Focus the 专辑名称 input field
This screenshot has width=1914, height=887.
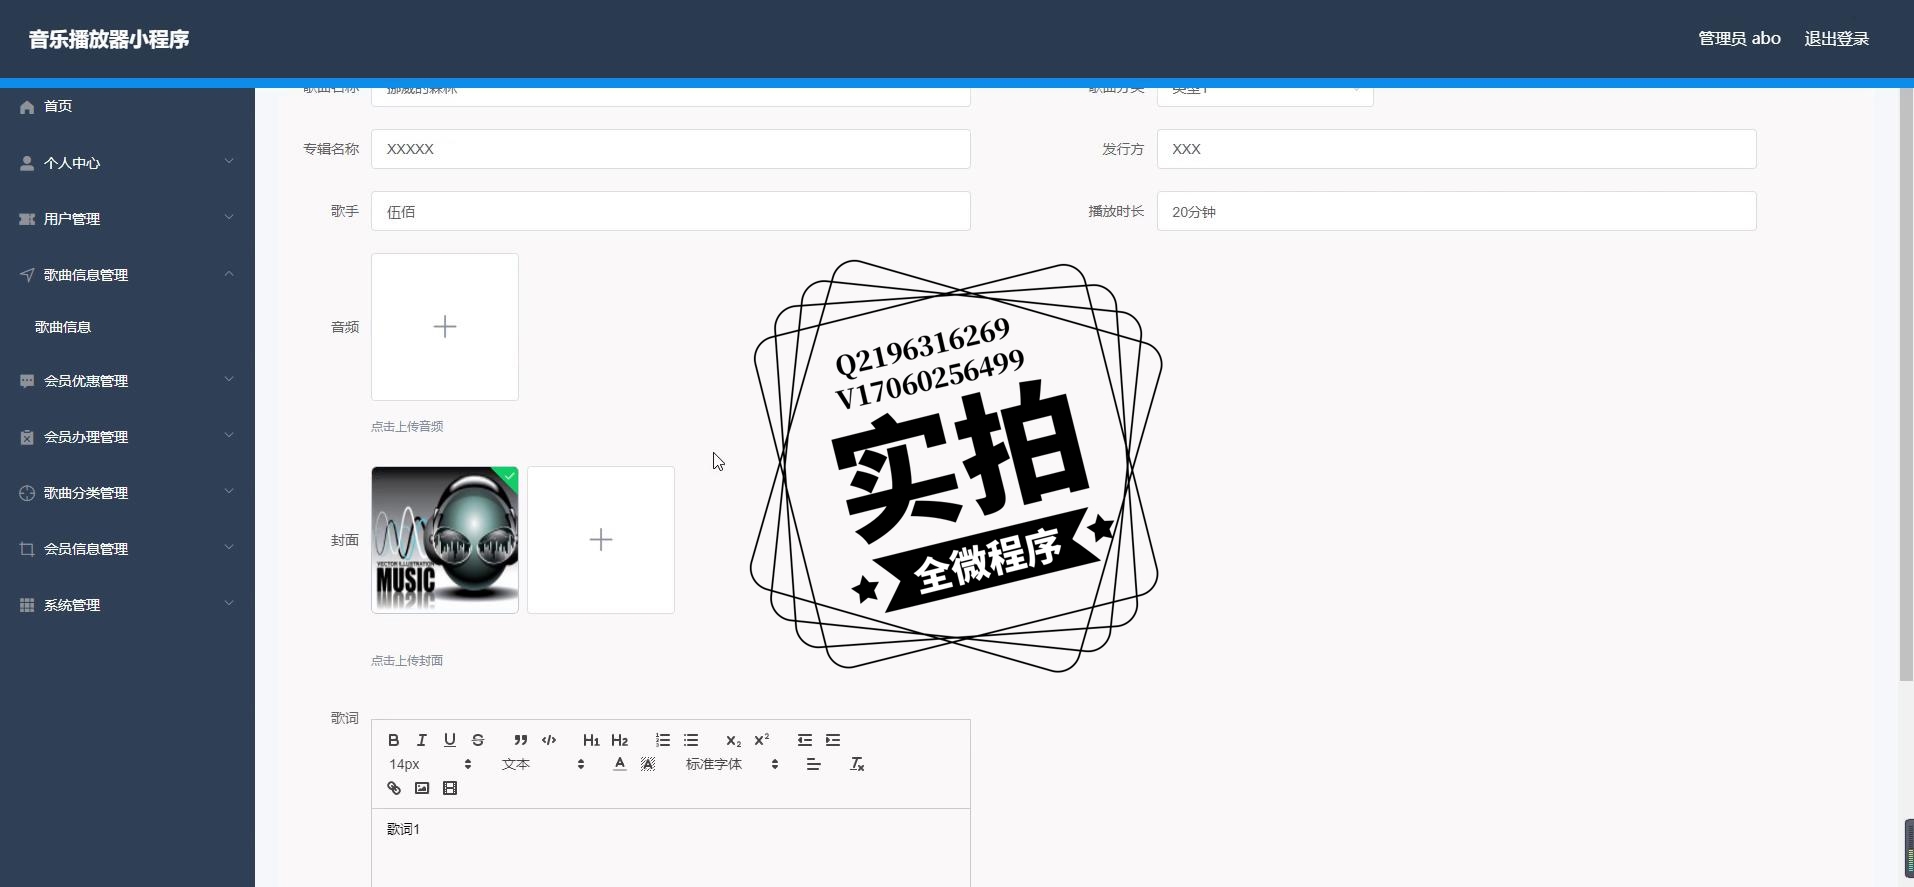(x=671, y=149)
